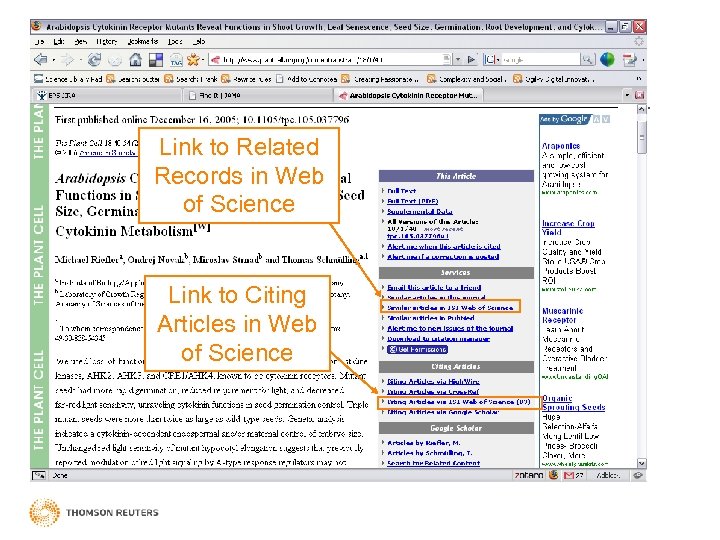Open the Supplemental Data link

tap(420, 211)
